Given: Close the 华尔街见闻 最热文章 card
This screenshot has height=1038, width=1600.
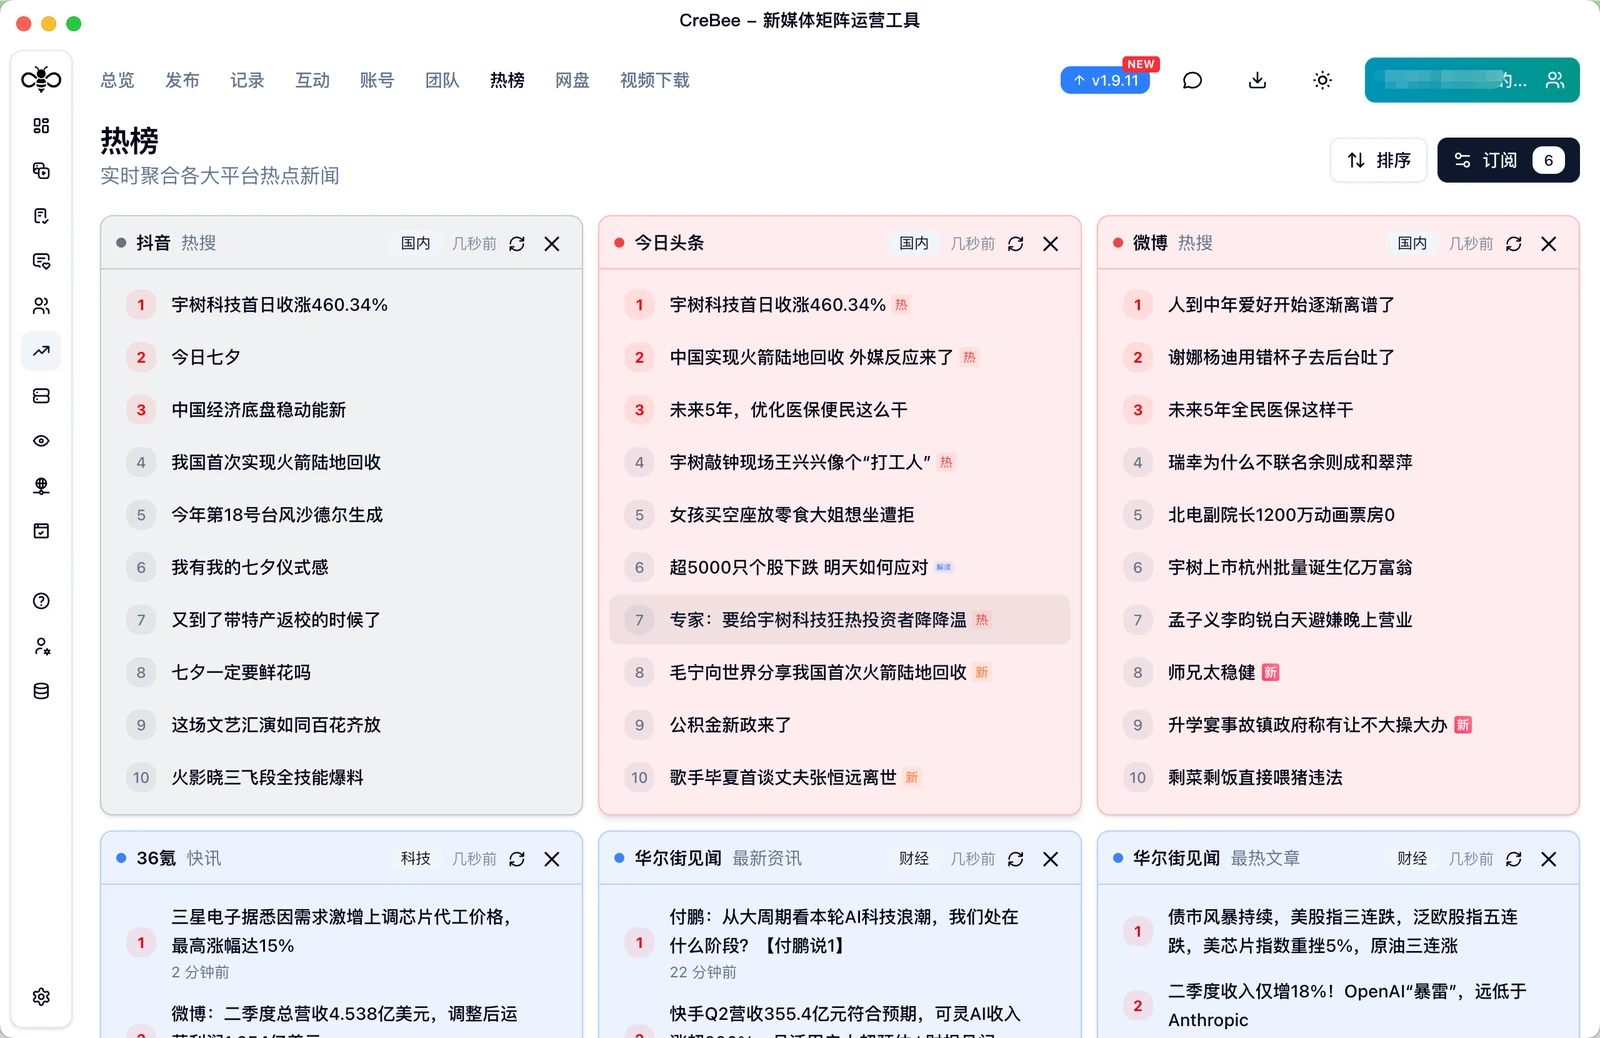Looking at the screenshot, I should 1549,859.
